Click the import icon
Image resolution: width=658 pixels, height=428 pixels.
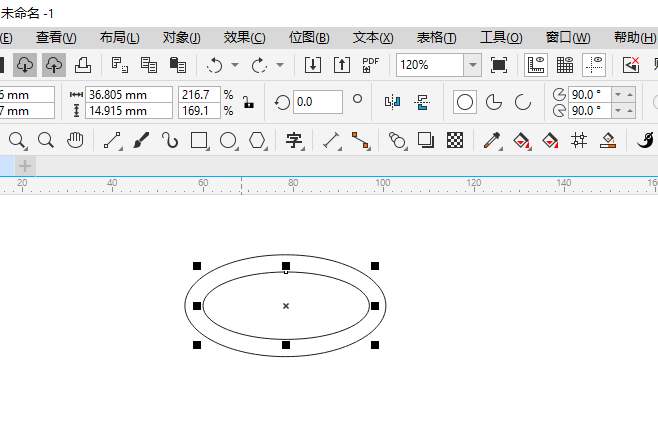(313, 65)
